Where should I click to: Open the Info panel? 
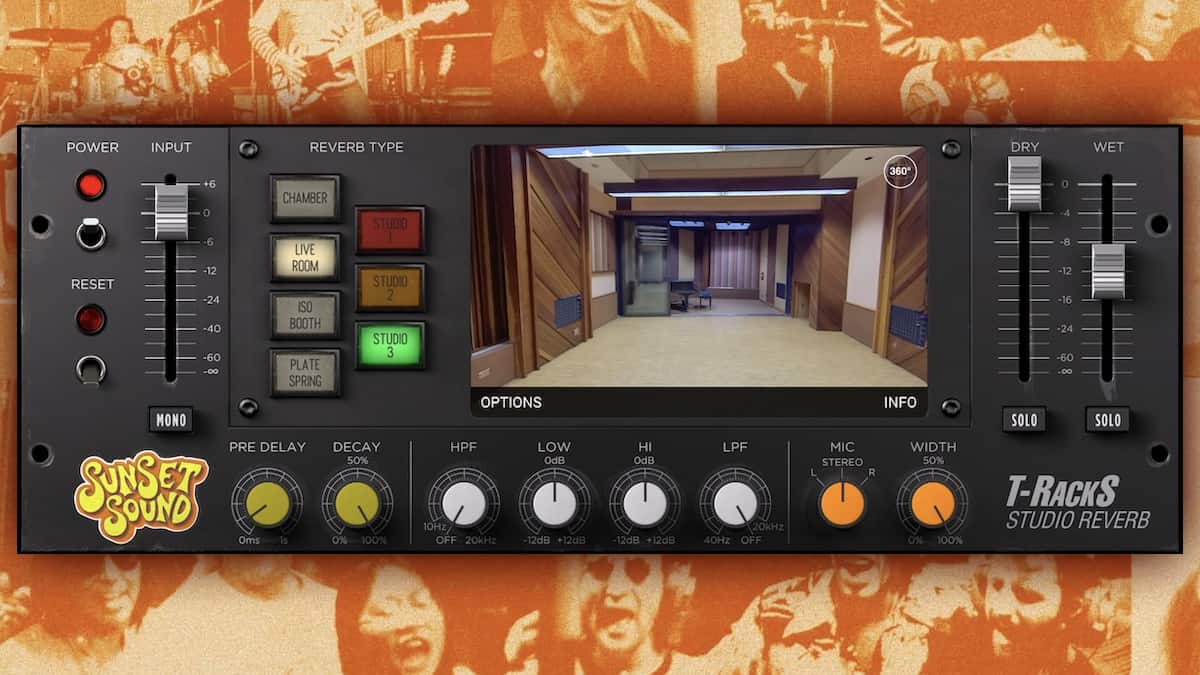point(901,401)
